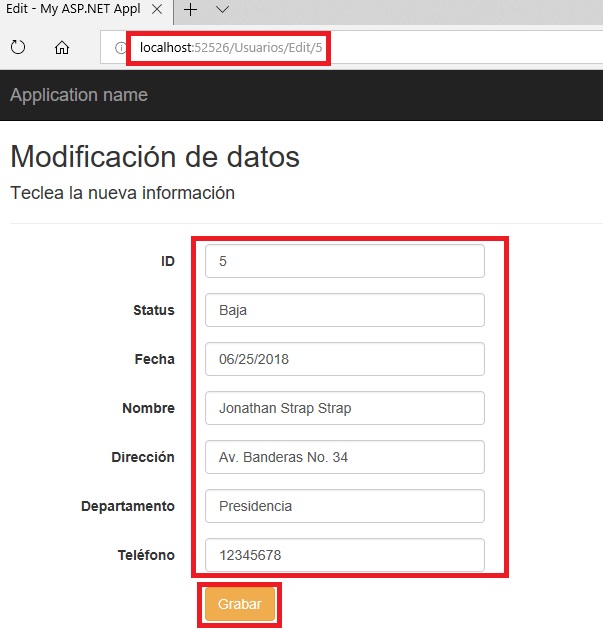Refresh the page with the reload icon
The height and width of the screenshot is (630, 603).
pyautogui.click(x=18, y=47)
